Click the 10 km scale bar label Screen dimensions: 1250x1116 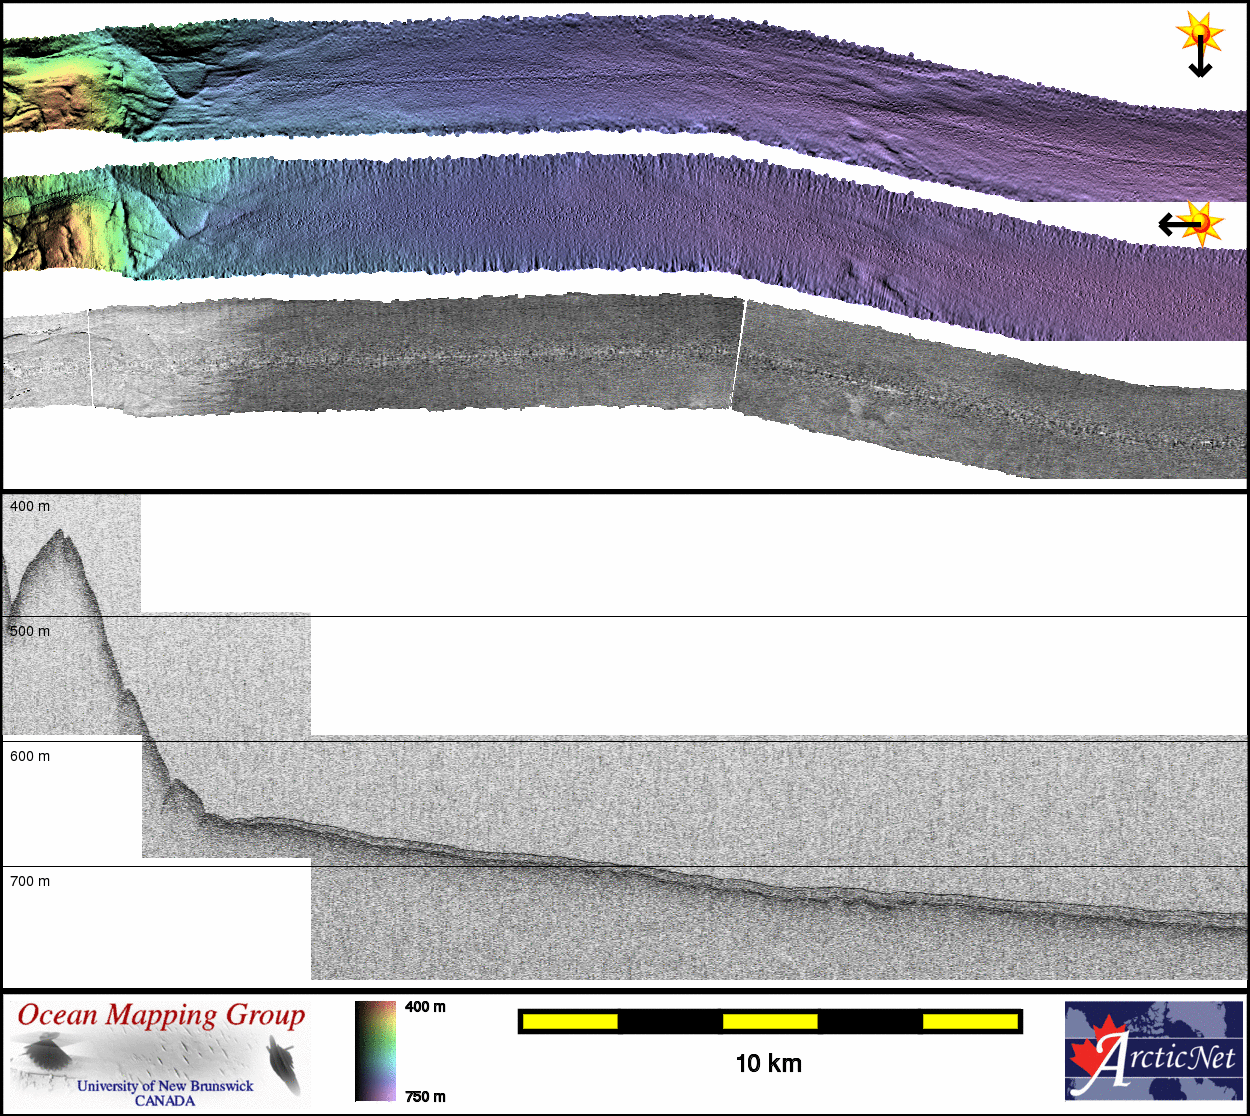768,1064
